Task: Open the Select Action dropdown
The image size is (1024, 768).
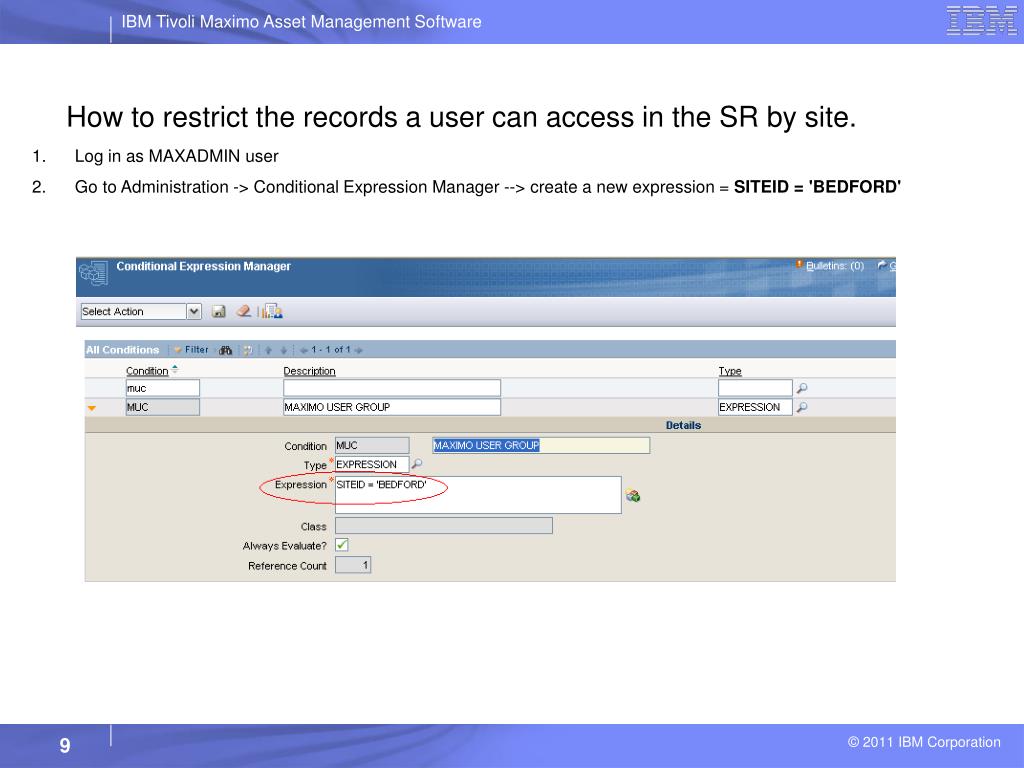Action: [140, 312]
